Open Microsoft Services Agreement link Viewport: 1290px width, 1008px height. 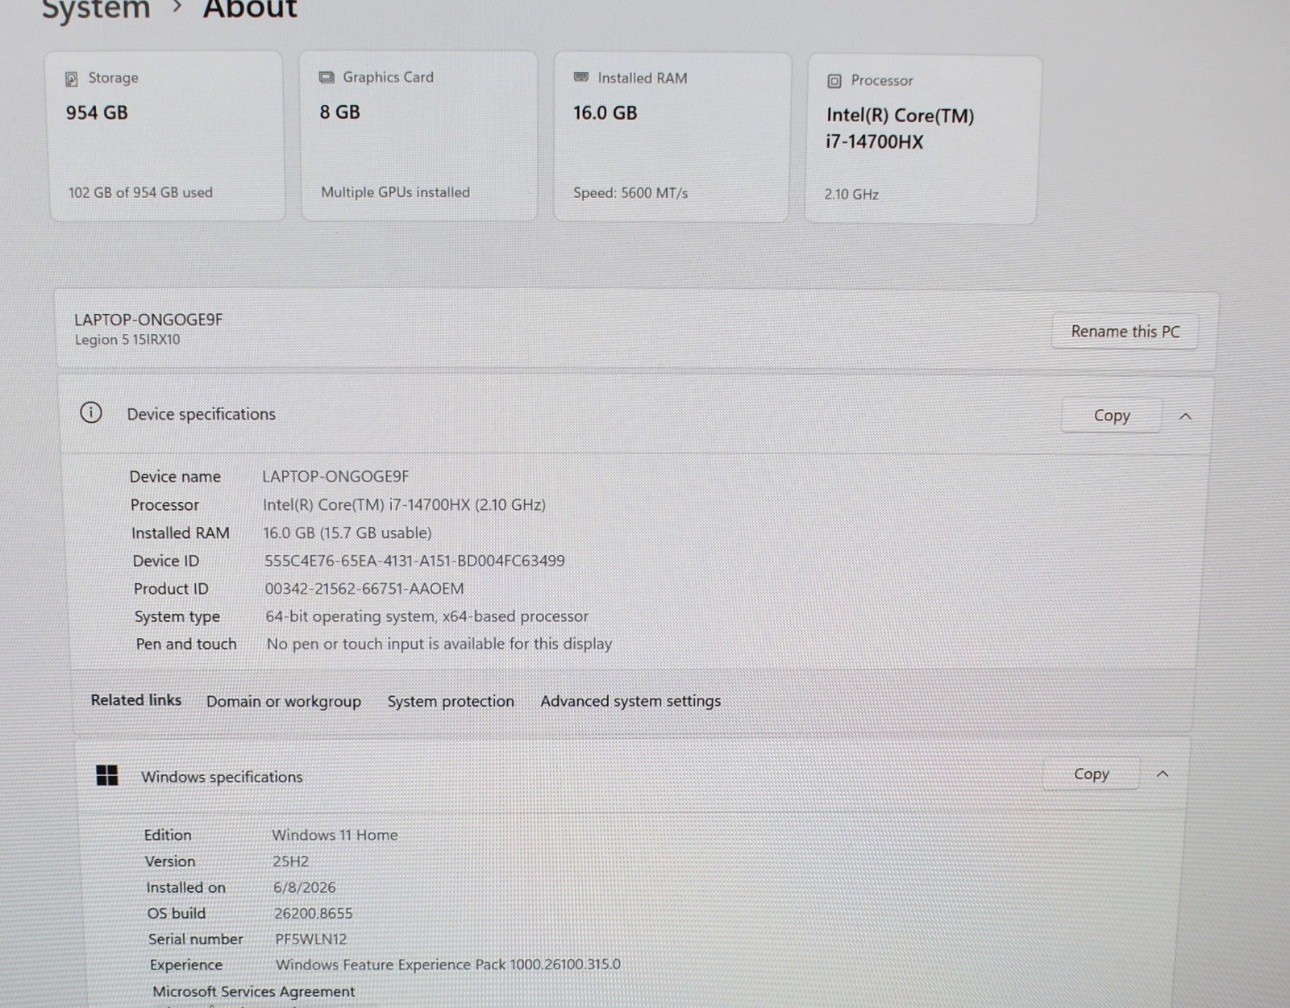(x=253, y=991)
